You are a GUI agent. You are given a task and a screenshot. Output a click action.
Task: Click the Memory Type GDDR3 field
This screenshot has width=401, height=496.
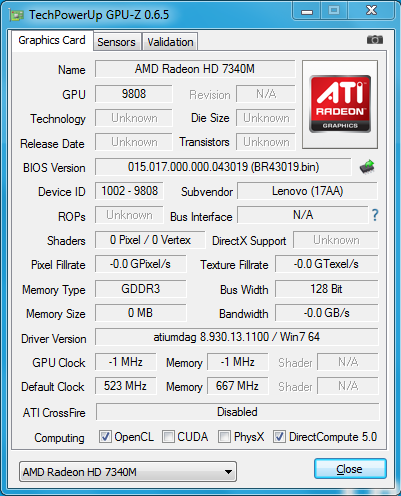tap(140, 289)
